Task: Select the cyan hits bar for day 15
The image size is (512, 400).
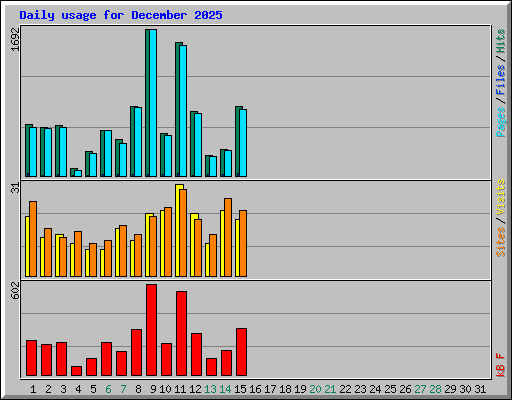Action: coord(243,143)
